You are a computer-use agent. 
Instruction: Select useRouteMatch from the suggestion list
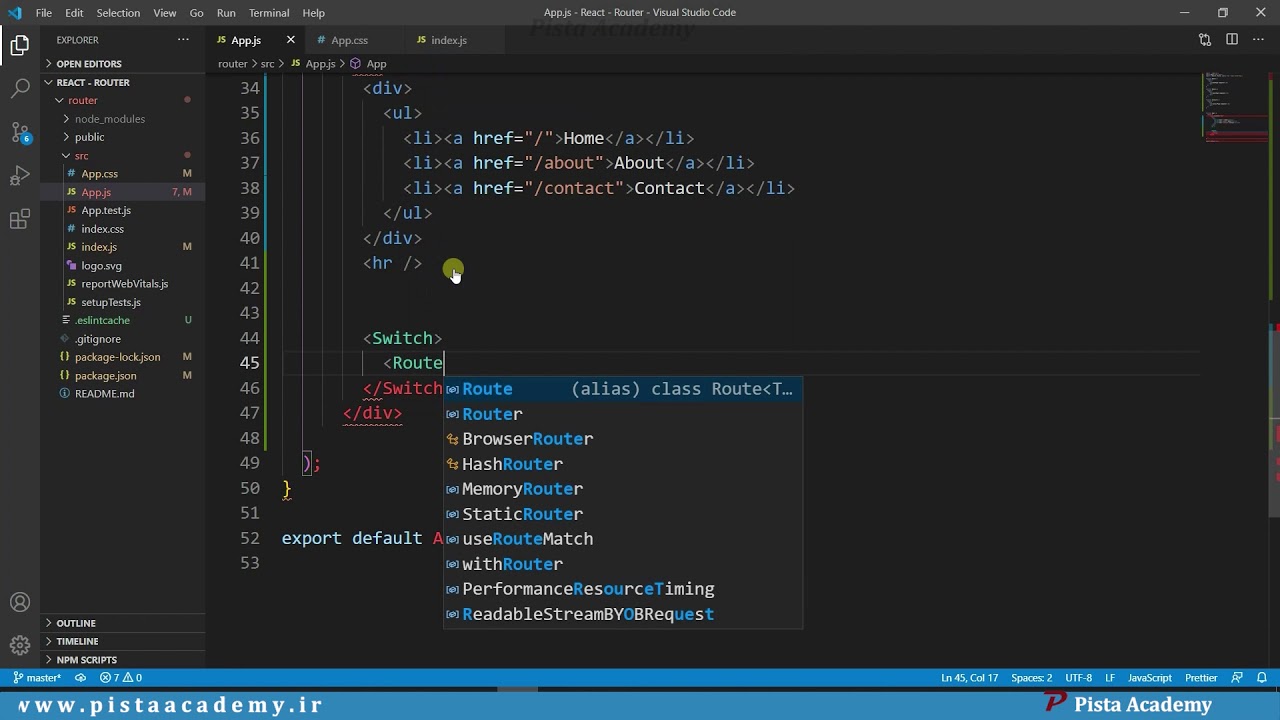(x=622, y=539)
